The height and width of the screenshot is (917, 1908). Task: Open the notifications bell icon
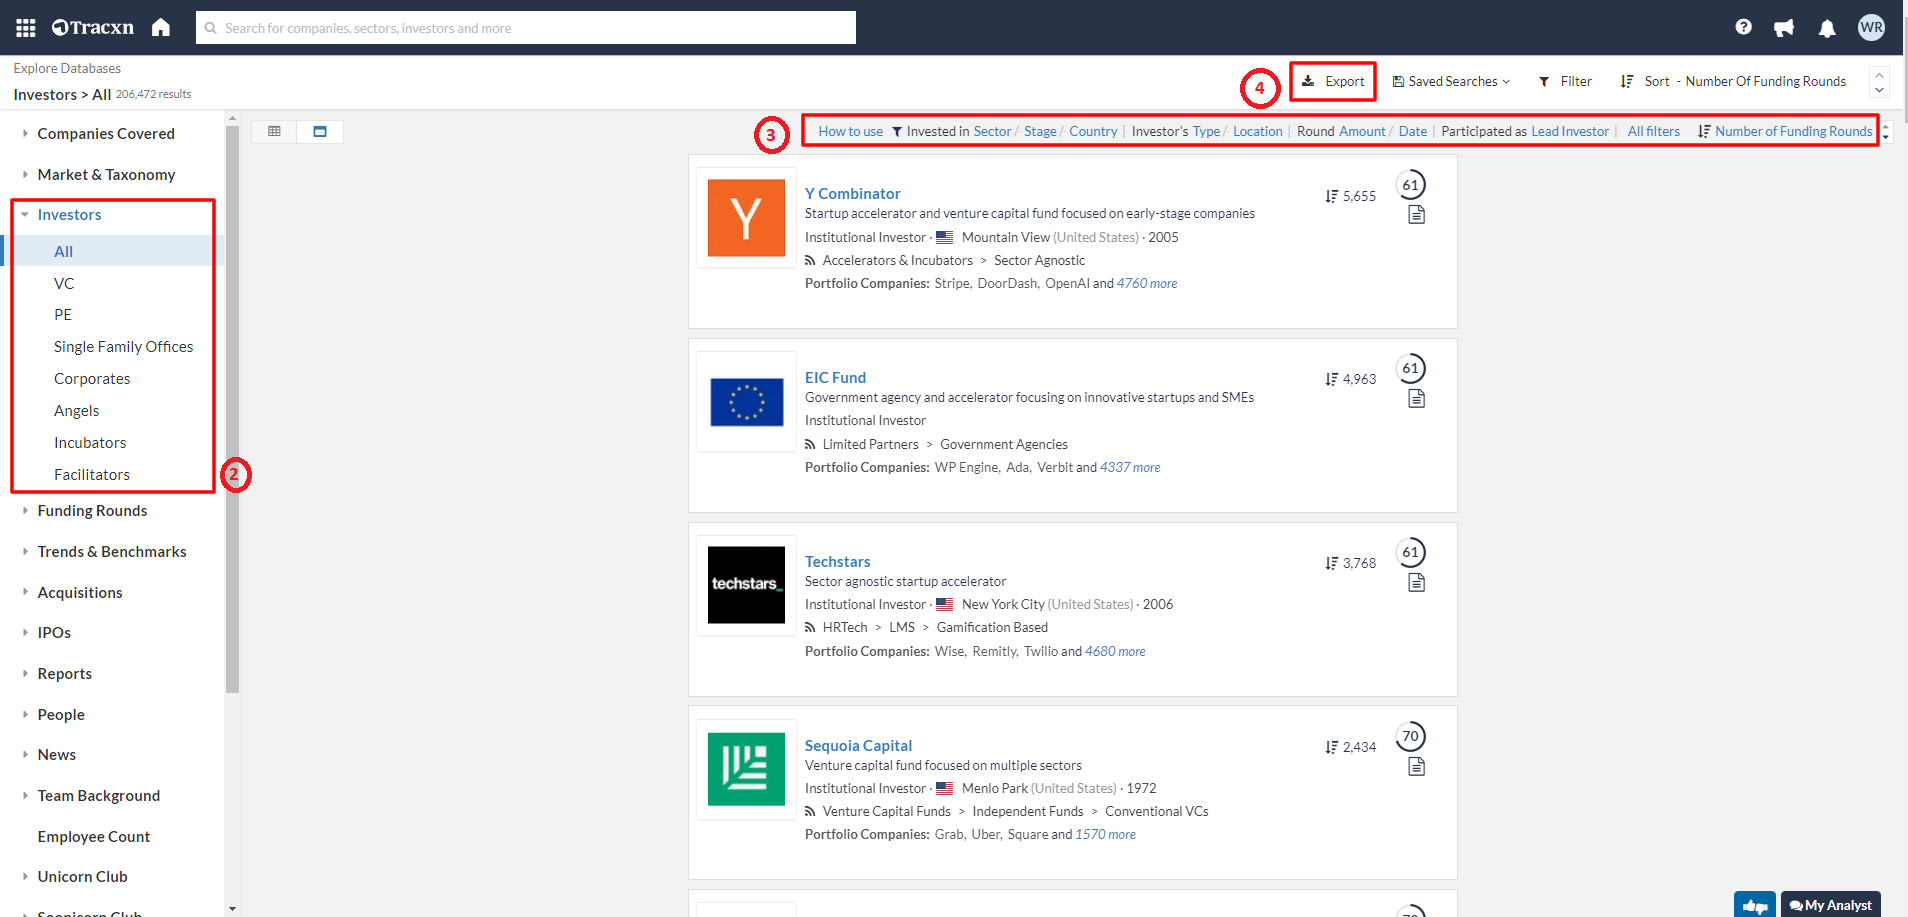click(x=1827, y=28)
